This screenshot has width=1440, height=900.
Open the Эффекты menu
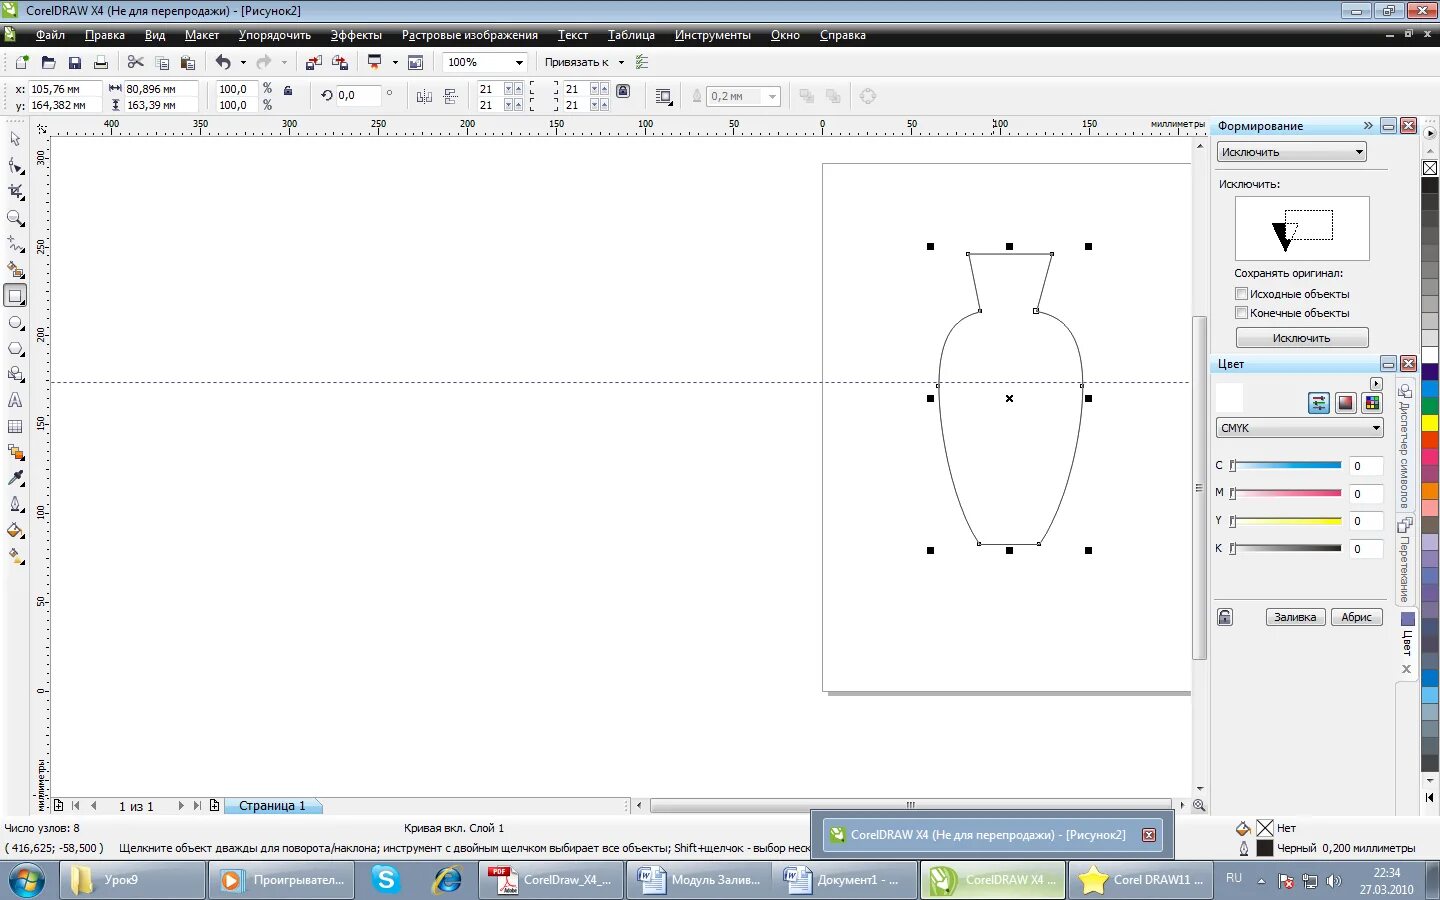[x=356, y=35]
